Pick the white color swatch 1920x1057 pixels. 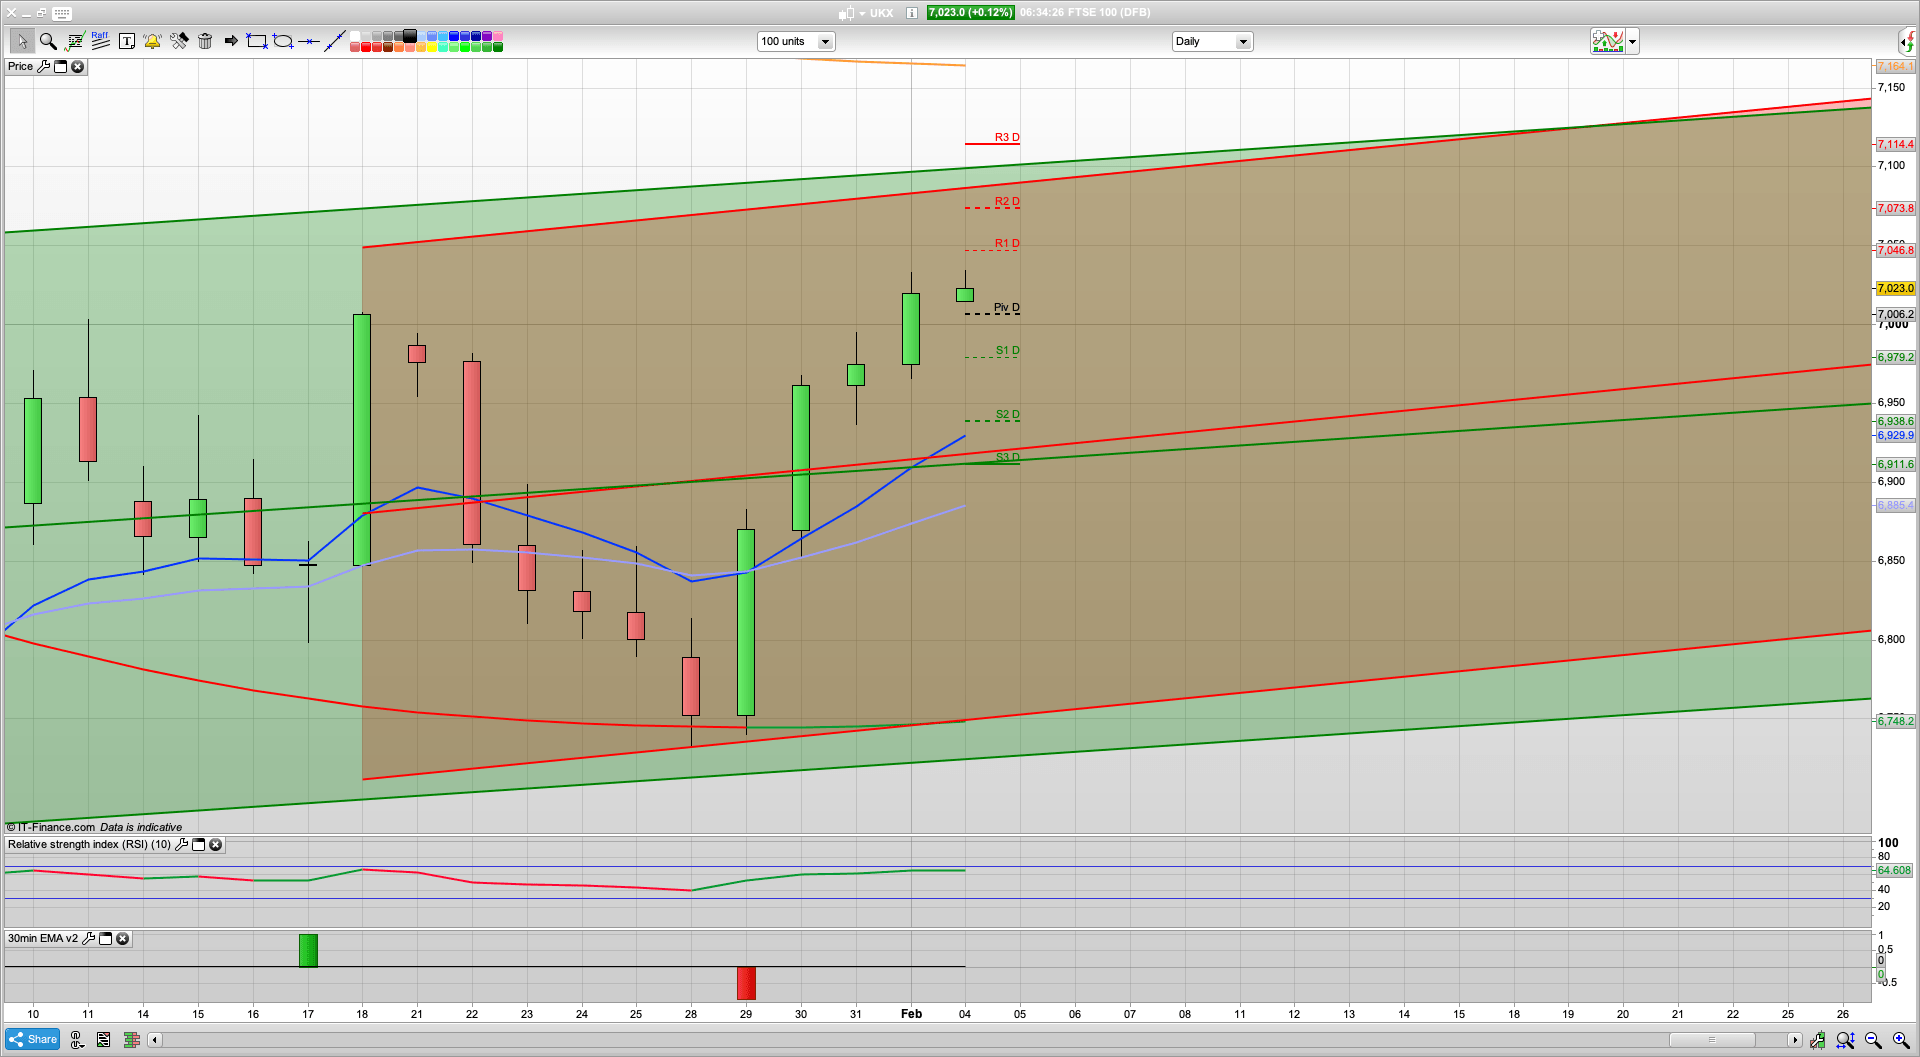click(355, 36)
